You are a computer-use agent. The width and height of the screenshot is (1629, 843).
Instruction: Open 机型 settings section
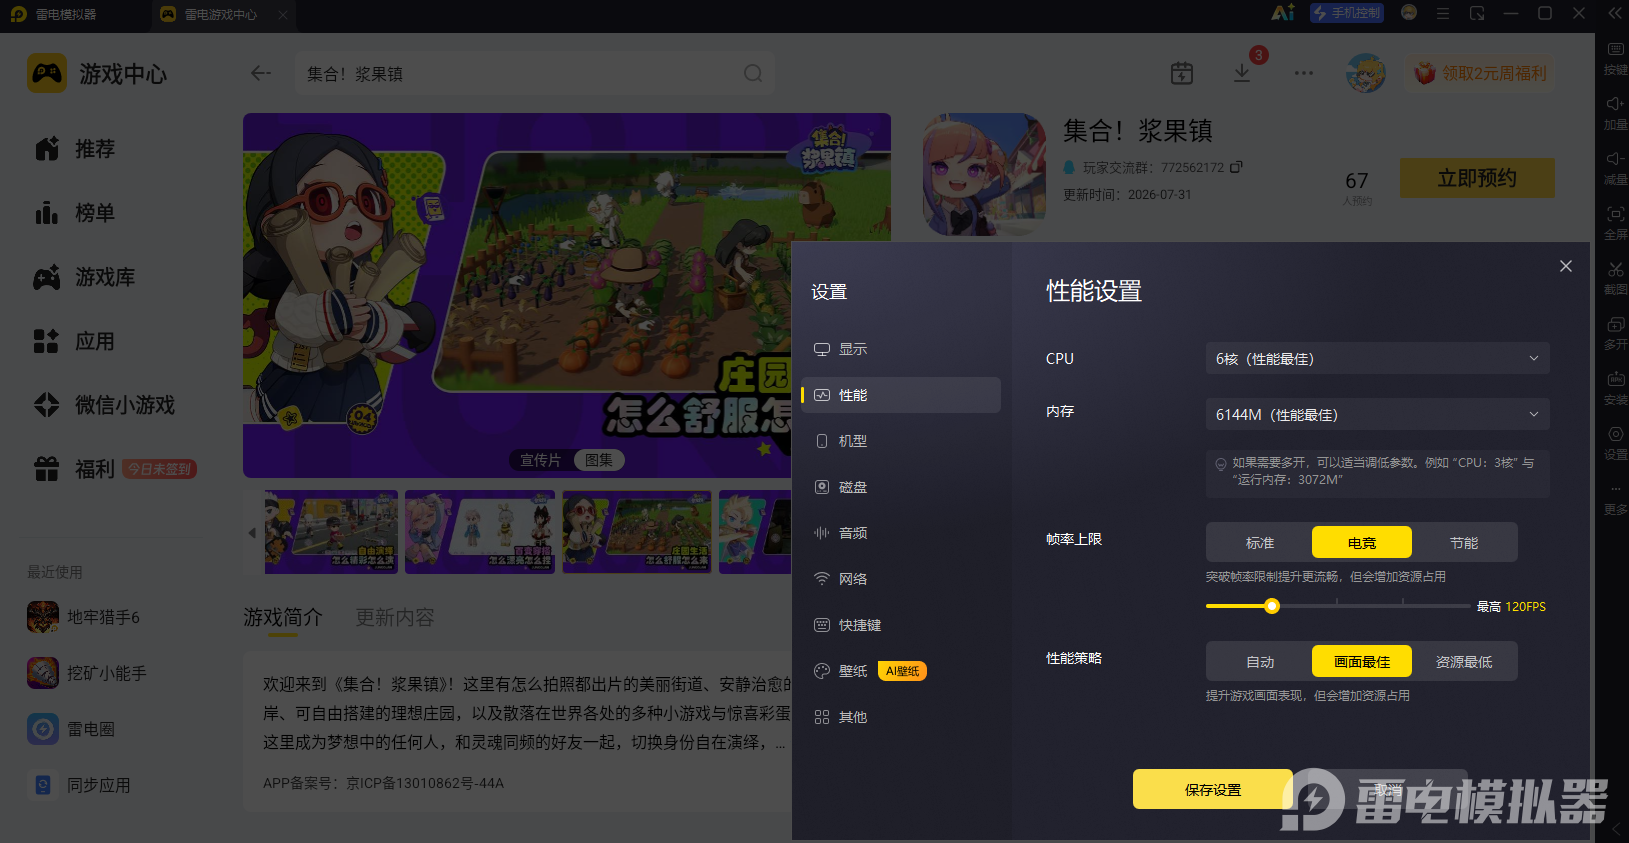tap(901, 441)
